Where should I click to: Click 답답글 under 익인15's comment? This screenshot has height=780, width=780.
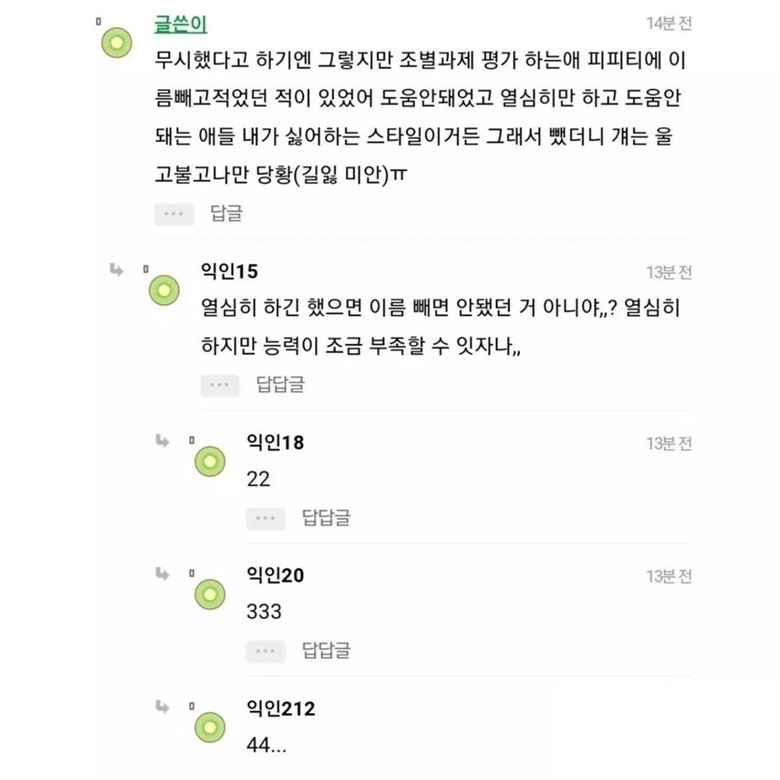coord(280,385)
